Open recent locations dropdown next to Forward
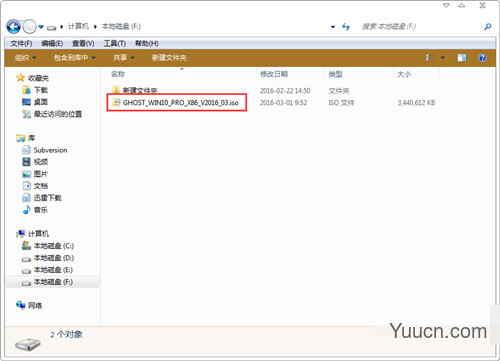Viewport: 500px width, 361px height. pos(41,27)
